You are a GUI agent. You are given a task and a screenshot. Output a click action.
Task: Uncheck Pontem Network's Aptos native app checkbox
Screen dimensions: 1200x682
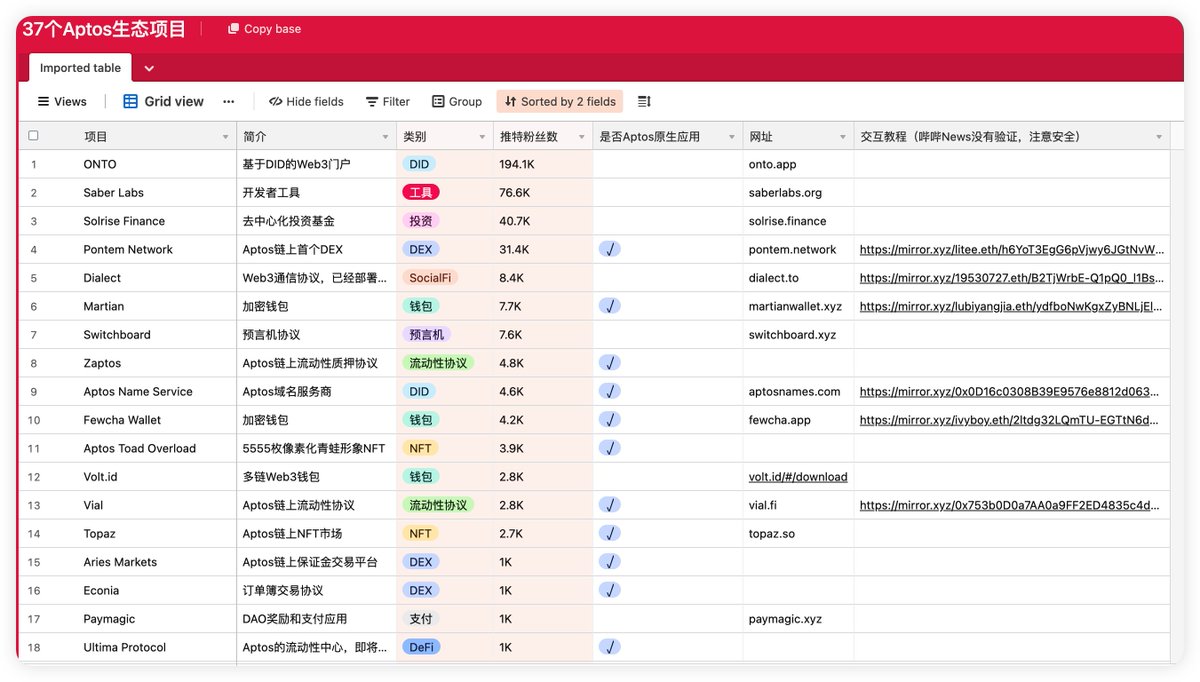tap(610, 249)
